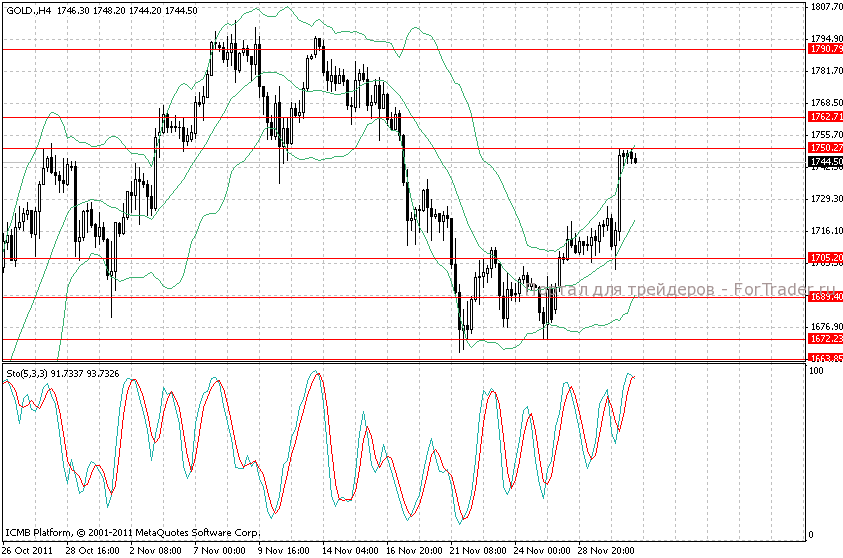Click the 1807.70 price scale value
The height and width of the screenshot is (558, 843).
click(x=826, y=7)
